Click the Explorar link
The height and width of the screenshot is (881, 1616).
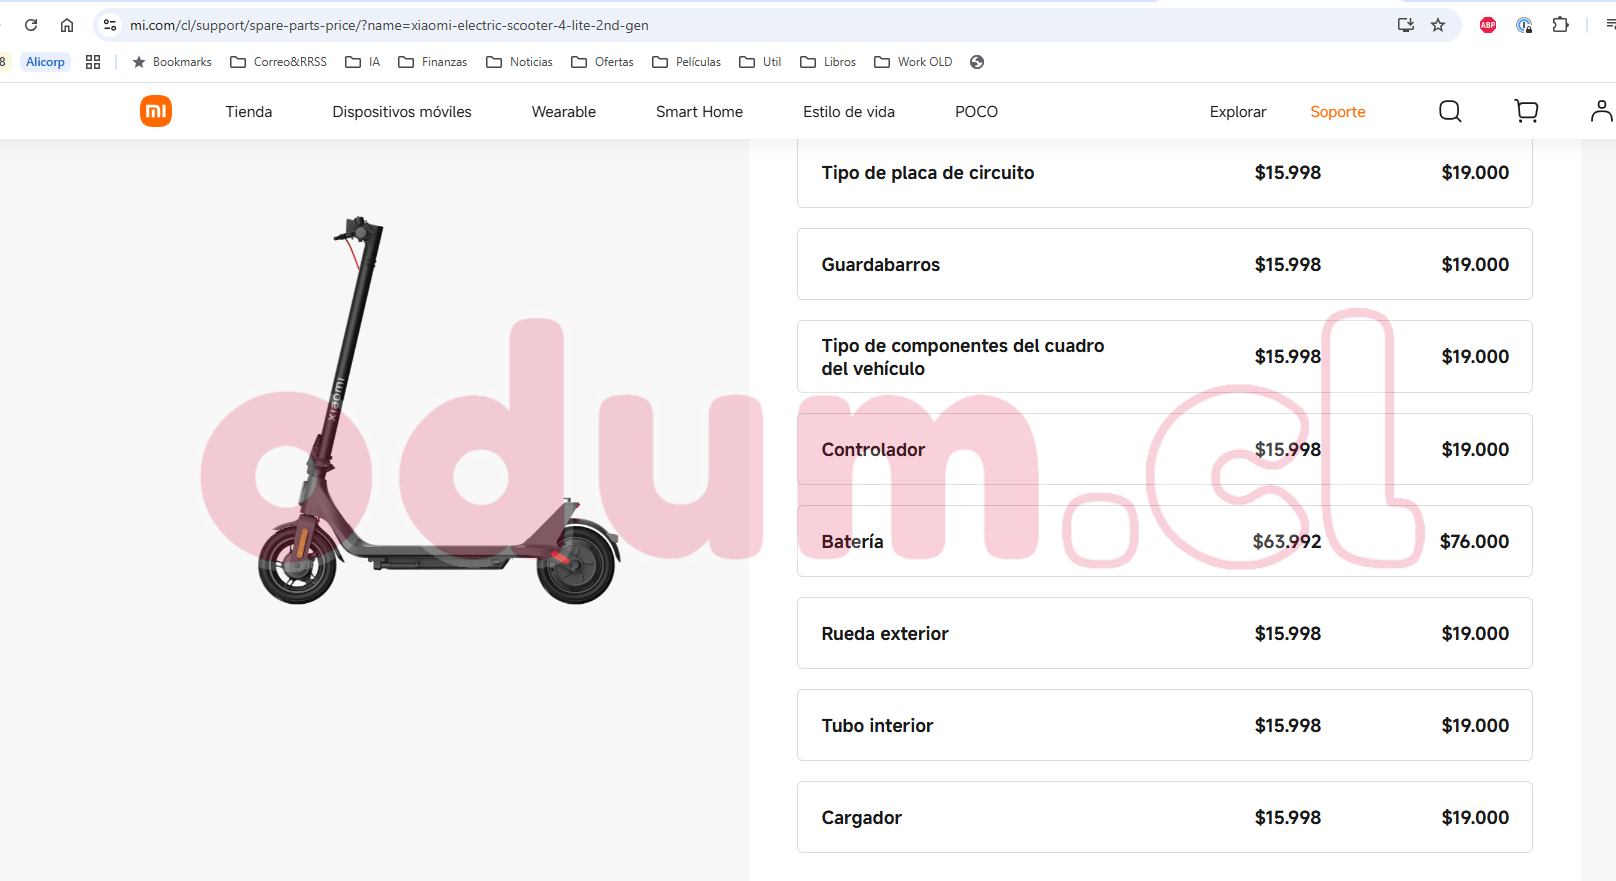click(x=1237, y=112)
